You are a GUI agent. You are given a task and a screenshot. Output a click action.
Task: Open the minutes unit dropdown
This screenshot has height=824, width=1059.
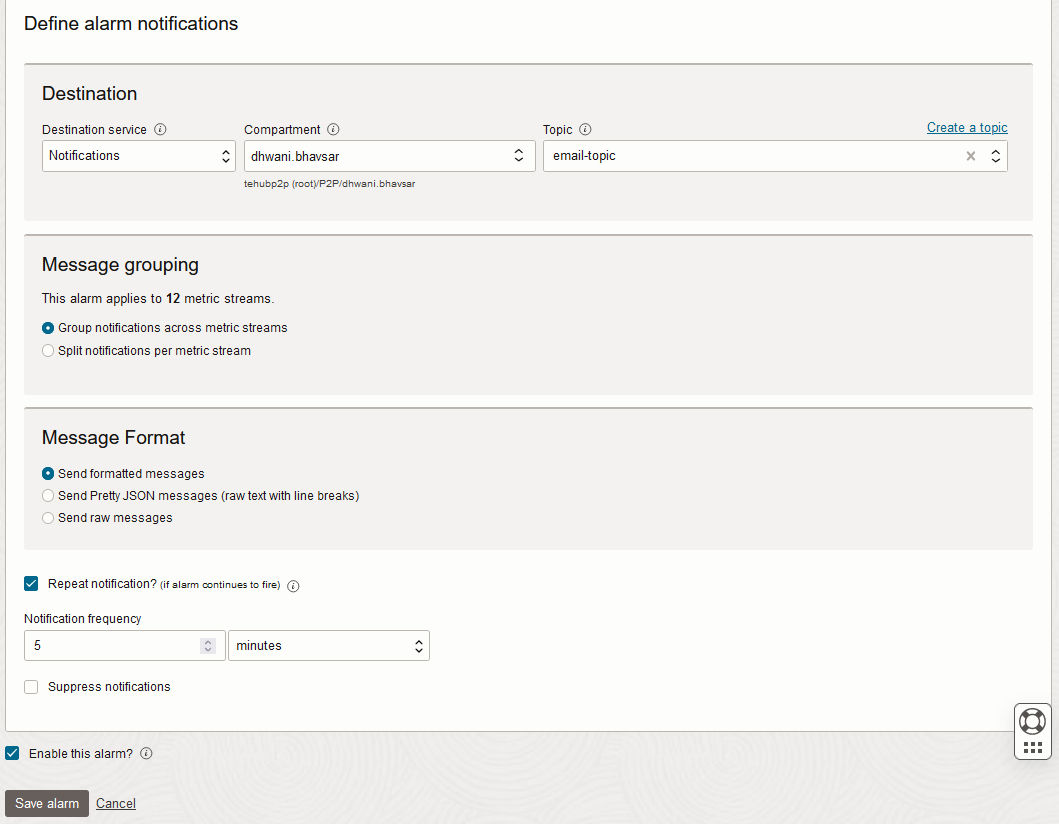(328, 646)
